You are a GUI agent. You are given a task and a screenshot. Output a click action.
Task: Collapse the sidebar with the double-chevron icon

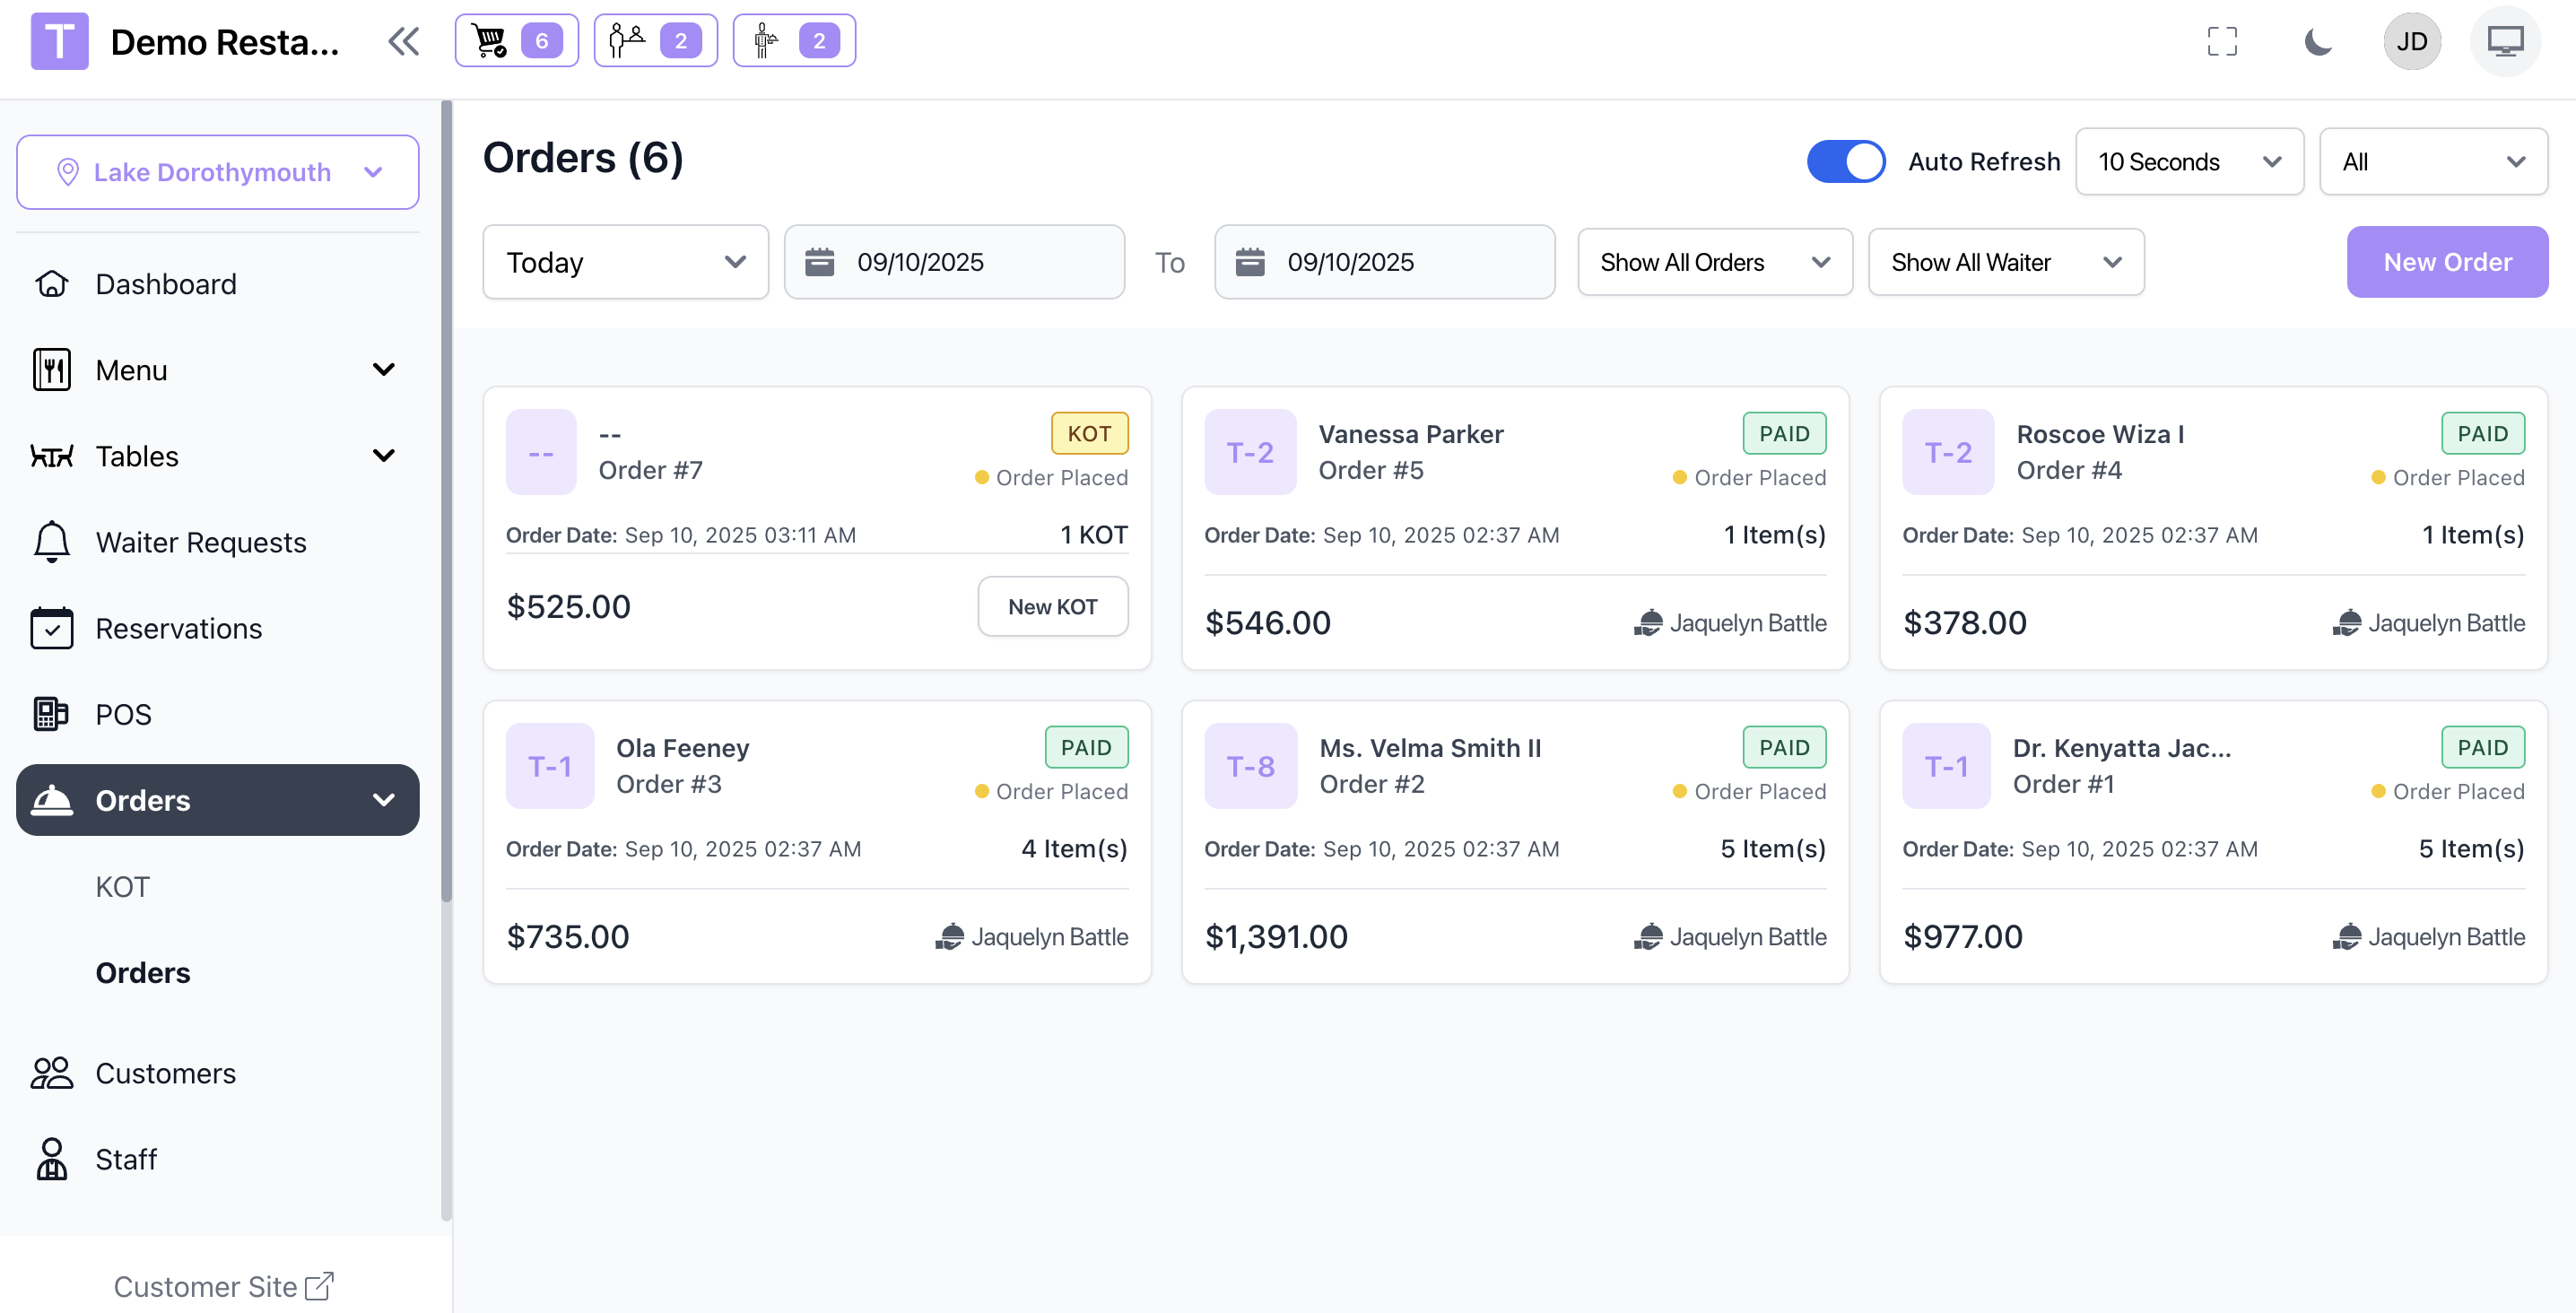click(403, 41)
